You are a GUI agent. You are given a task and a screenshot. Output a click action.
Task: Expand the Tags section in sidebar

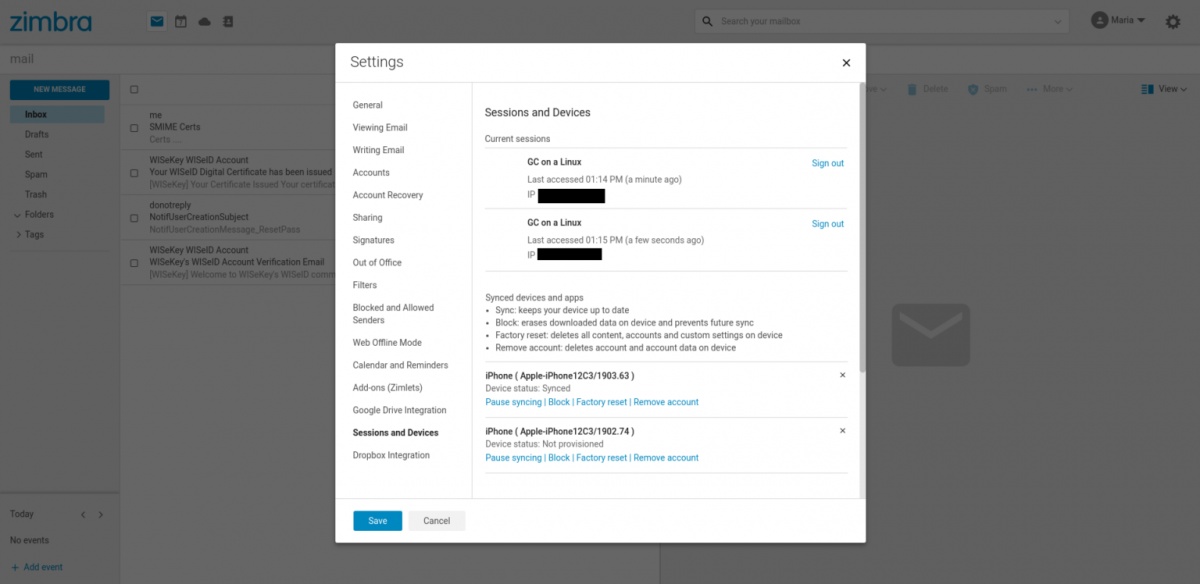[x=17, y=235]
